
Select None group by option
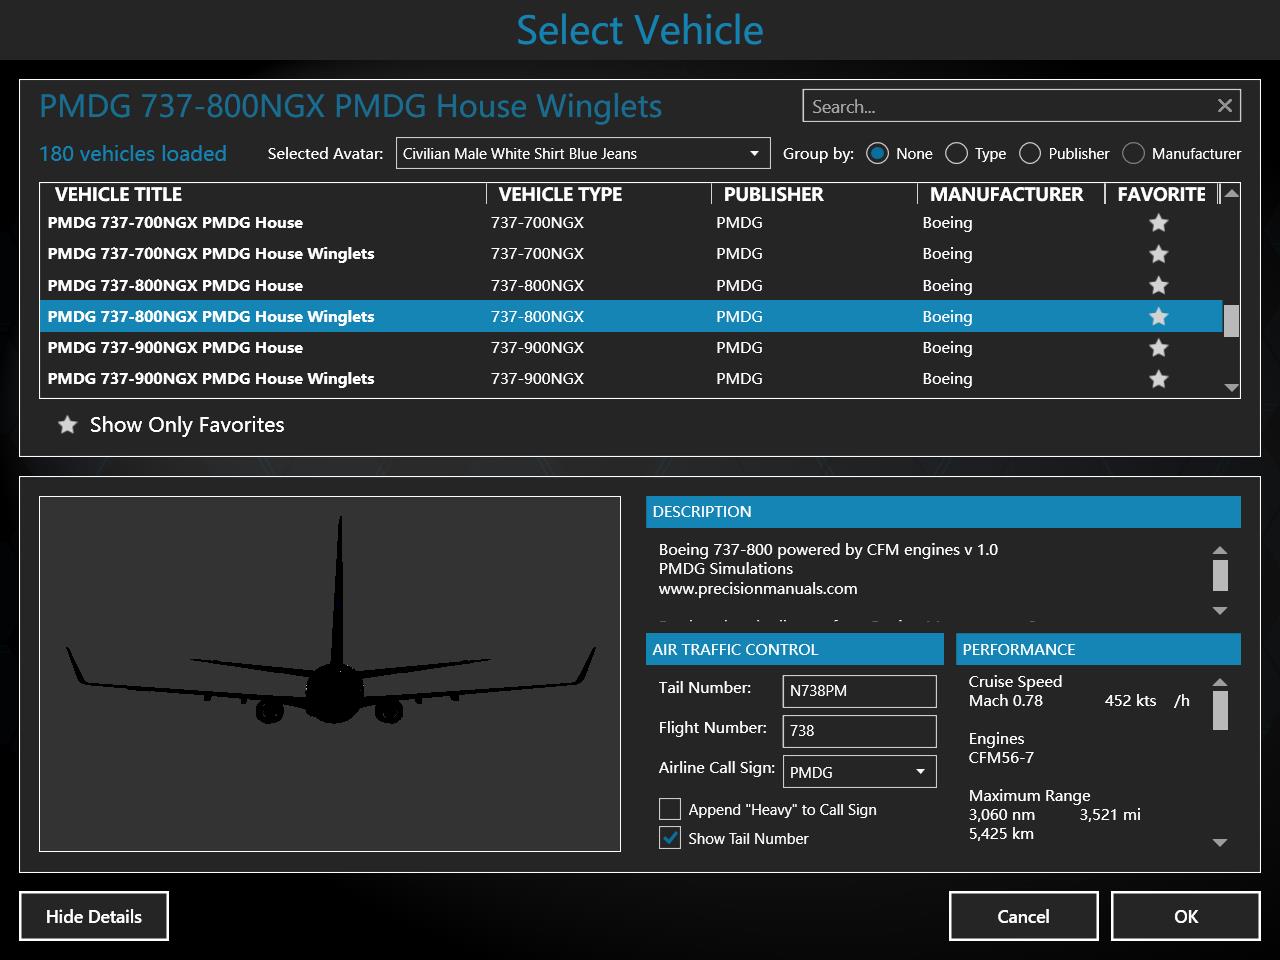(877, 153)
